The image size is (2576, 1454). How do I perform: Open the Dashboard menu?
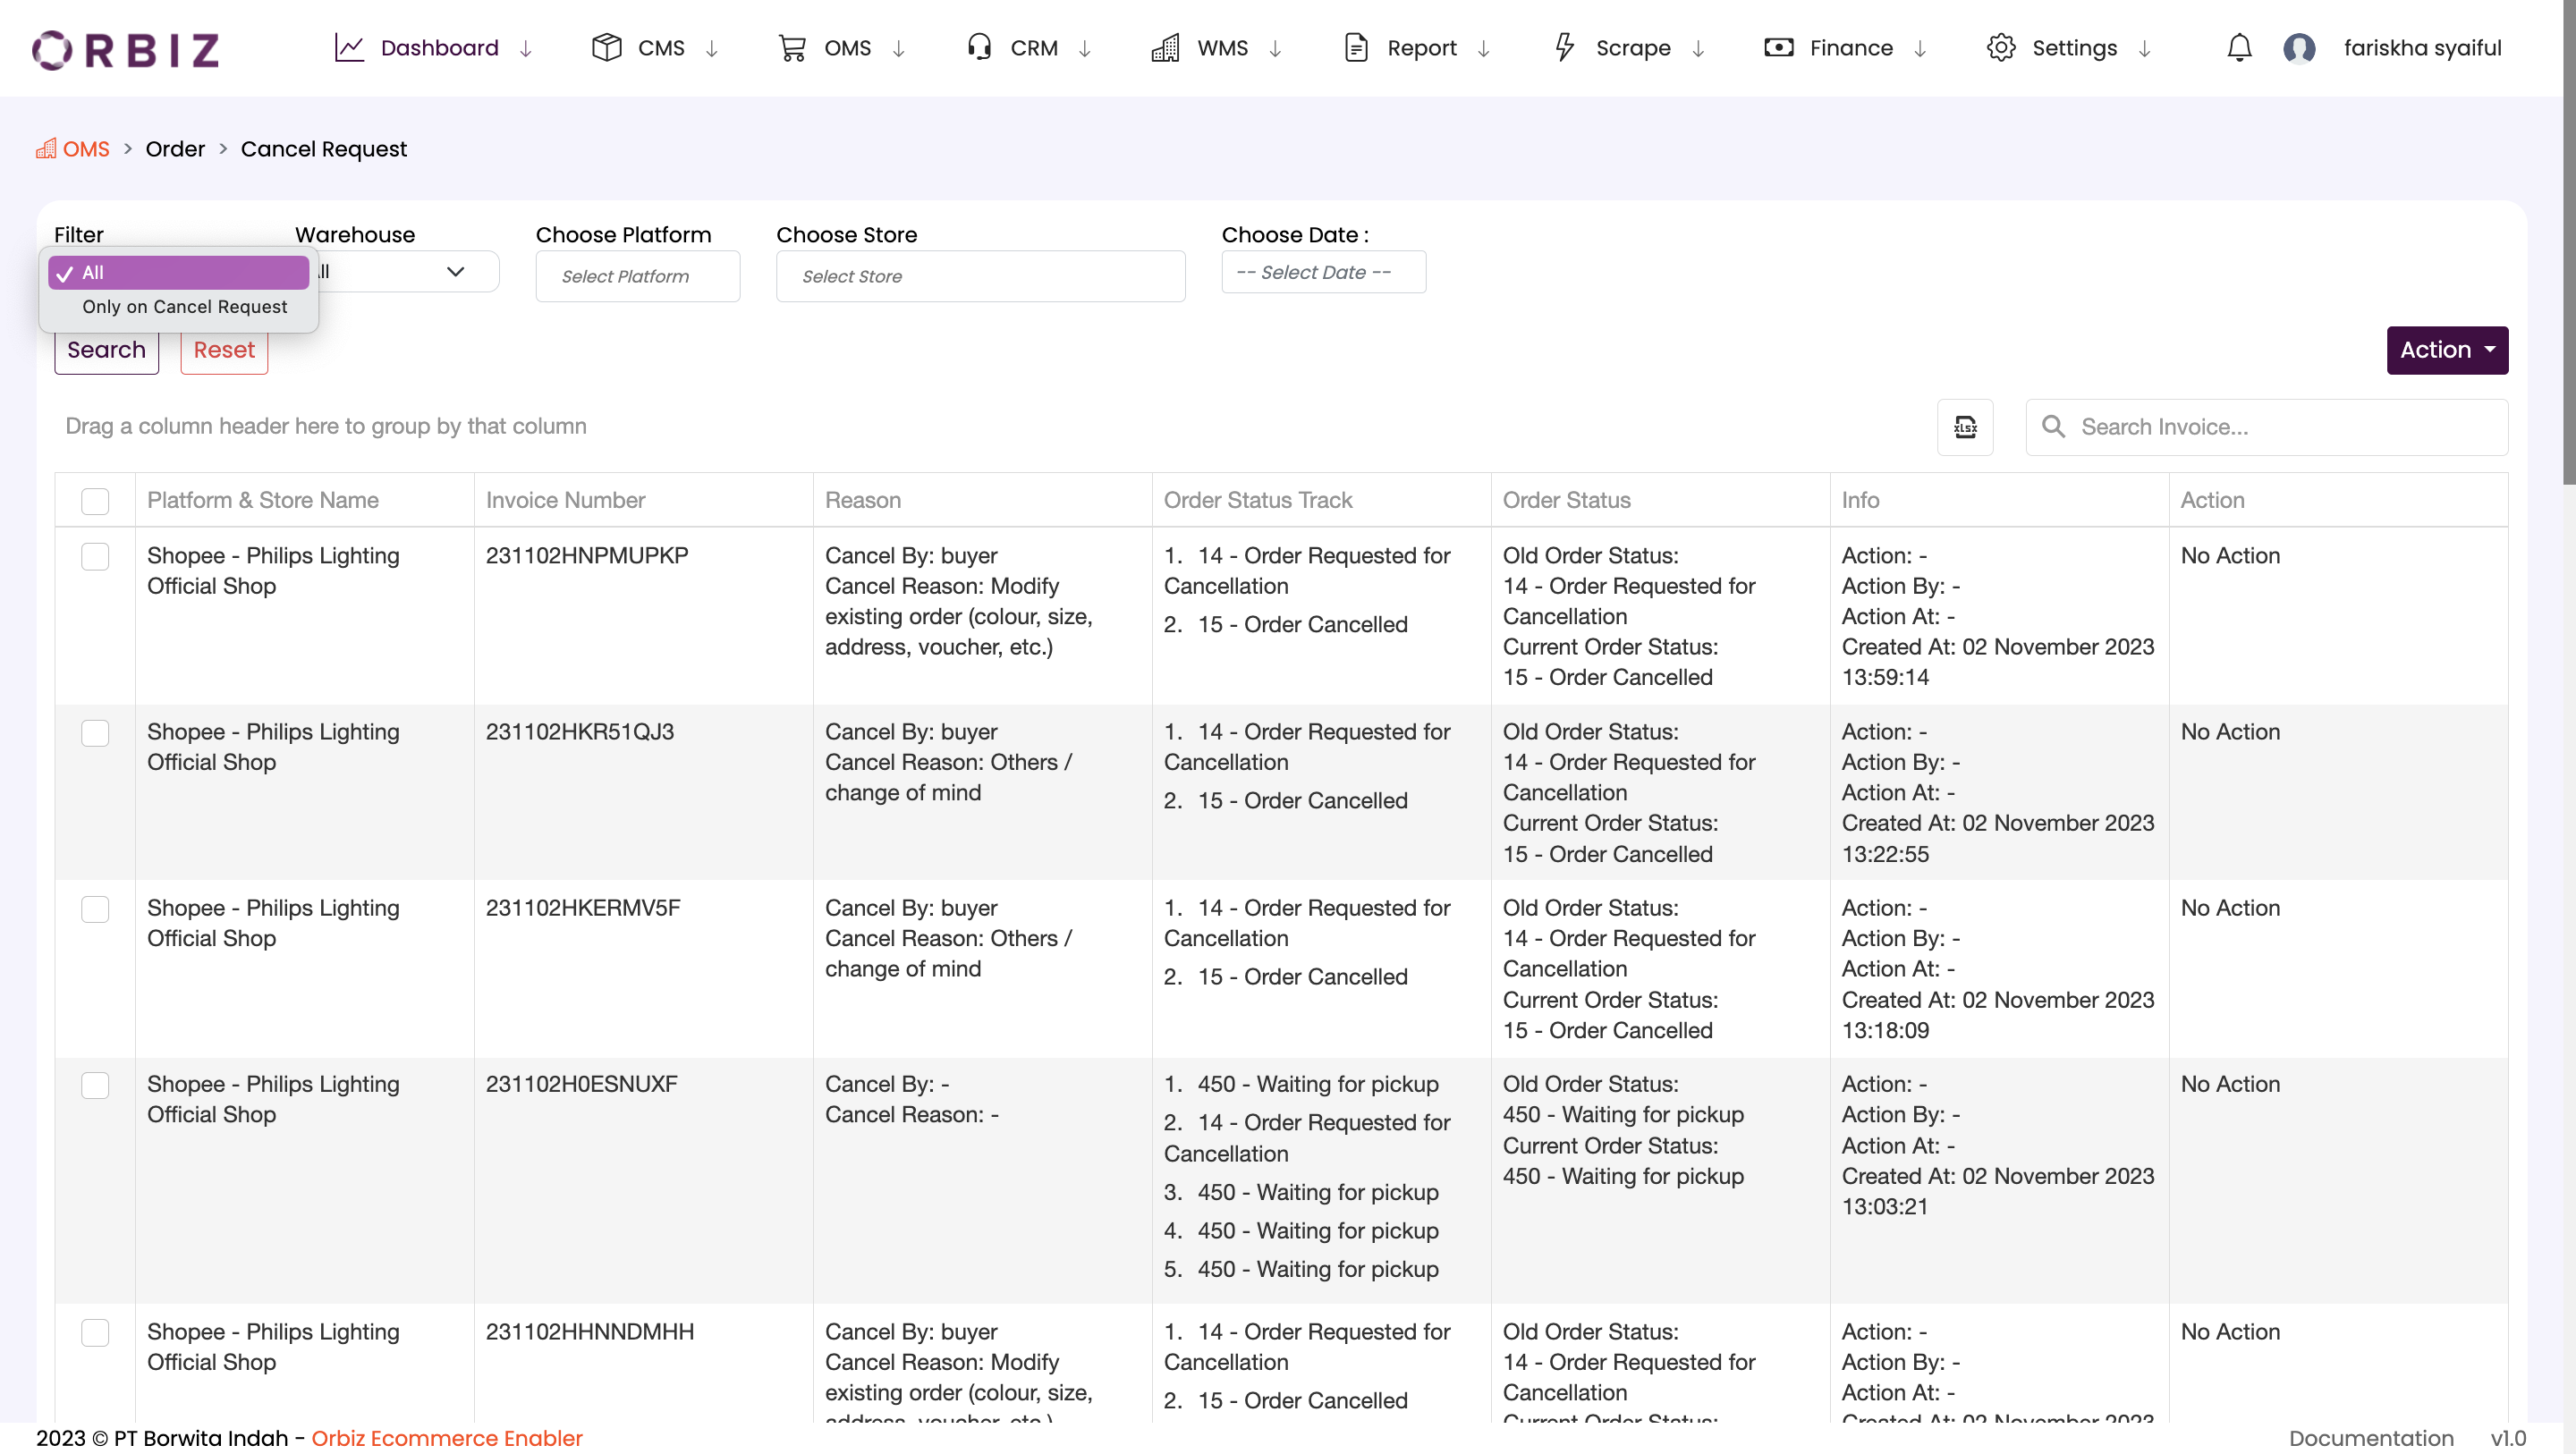439,48
